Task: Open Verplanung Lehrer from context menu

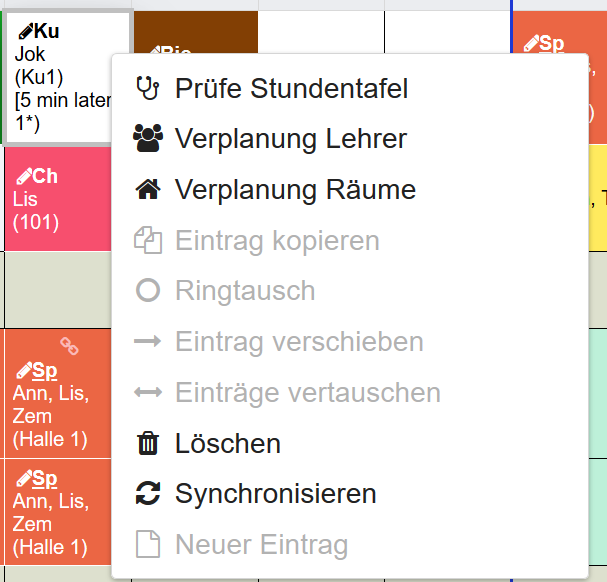Action: [x=290, y=139]
